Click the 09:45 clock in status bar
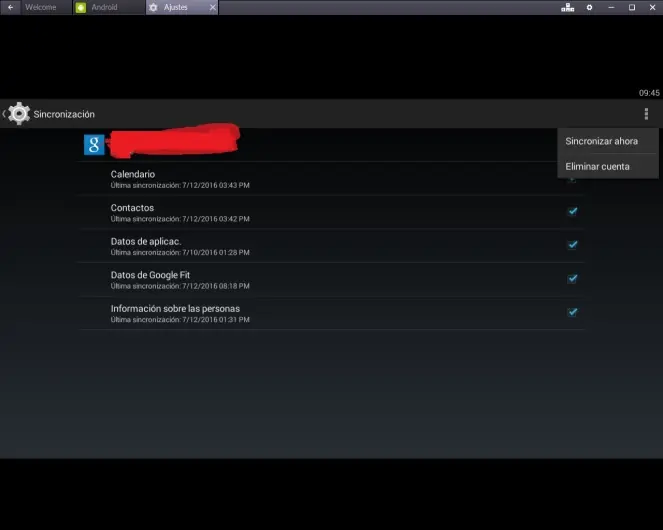663x530 pixels. click(649, 93)
